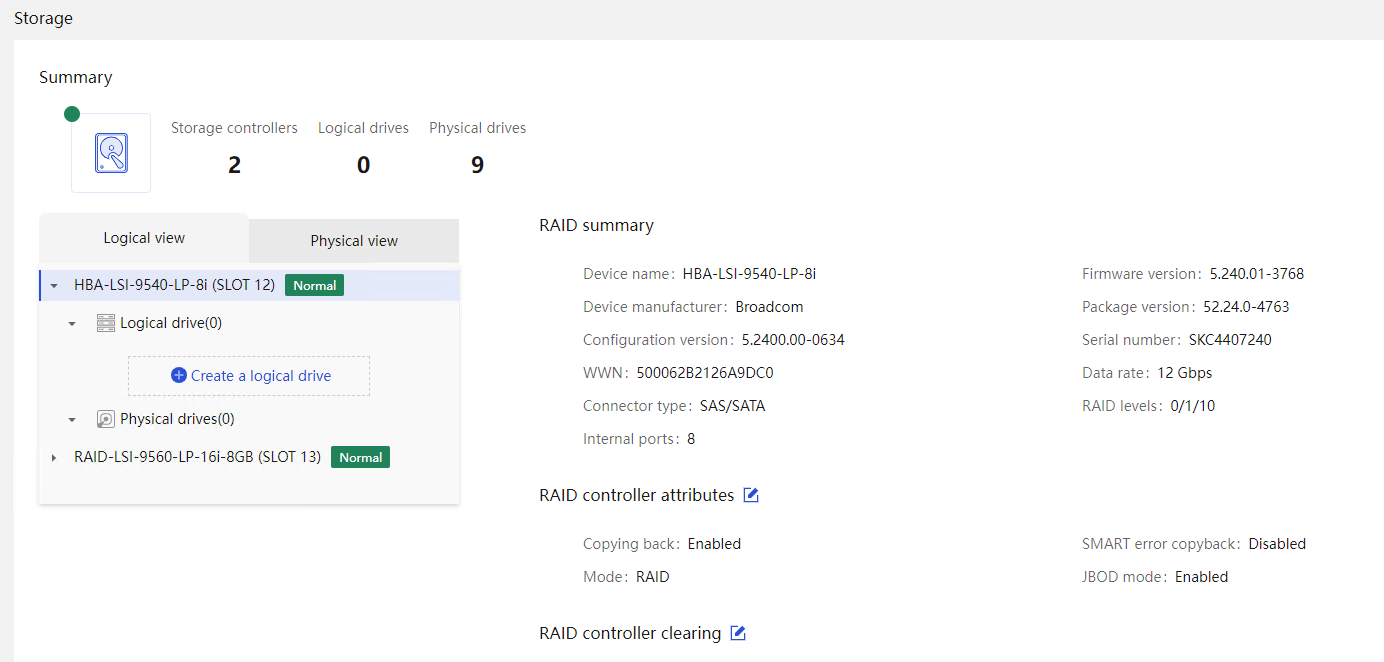Click the Storage controllers count 2

(x=234, y=165)
